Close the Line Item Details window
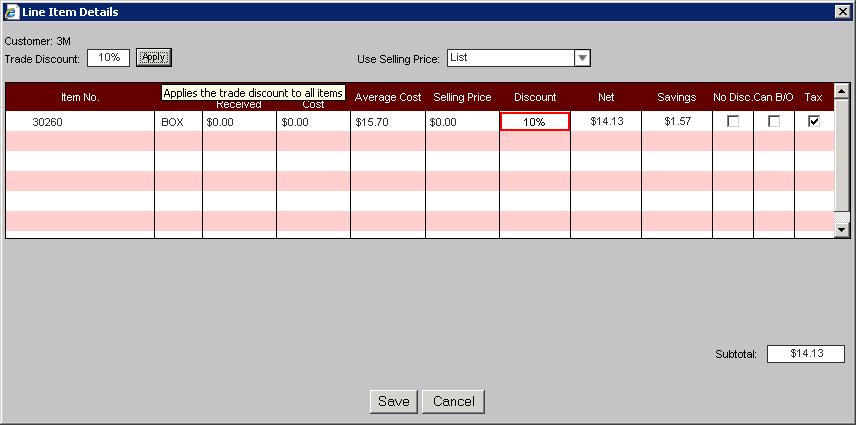The width and height of the screenshot is (856, 425). click(x=842, y=11)
